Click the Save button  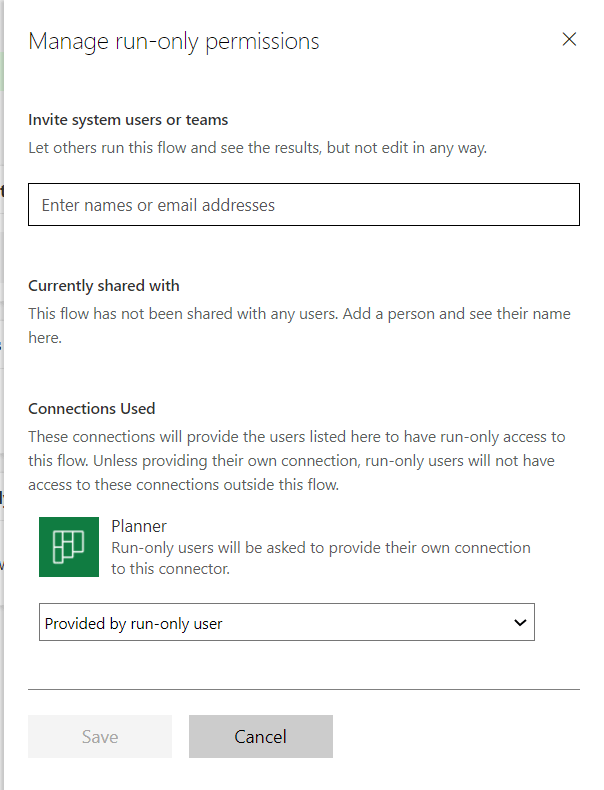click(x=100, y=737)
